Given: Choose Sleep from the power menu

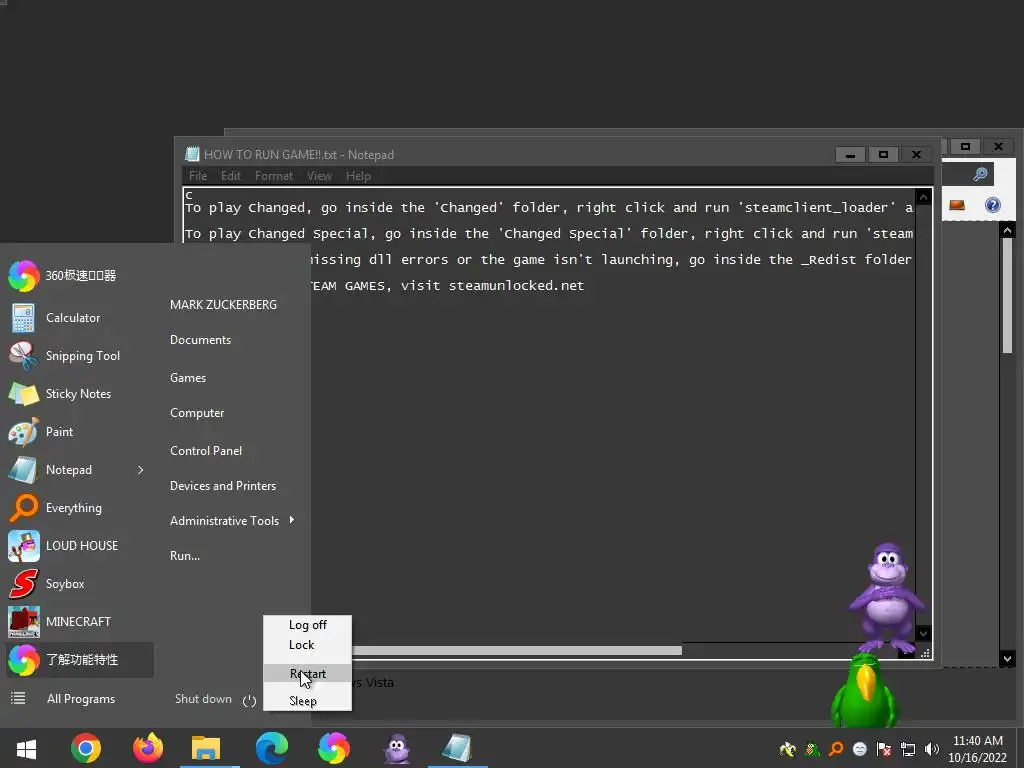Looking at the screenshot, I should pyautogui.click(x=308, y=701).
